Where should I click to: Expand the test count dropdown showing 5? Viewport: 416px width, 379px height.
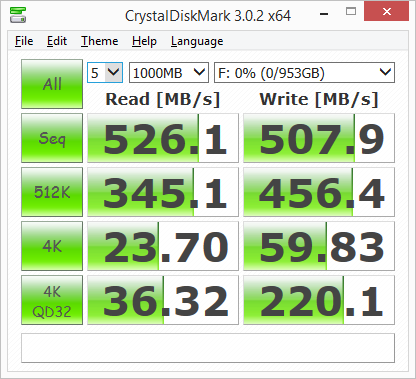[x=105, y=72]
